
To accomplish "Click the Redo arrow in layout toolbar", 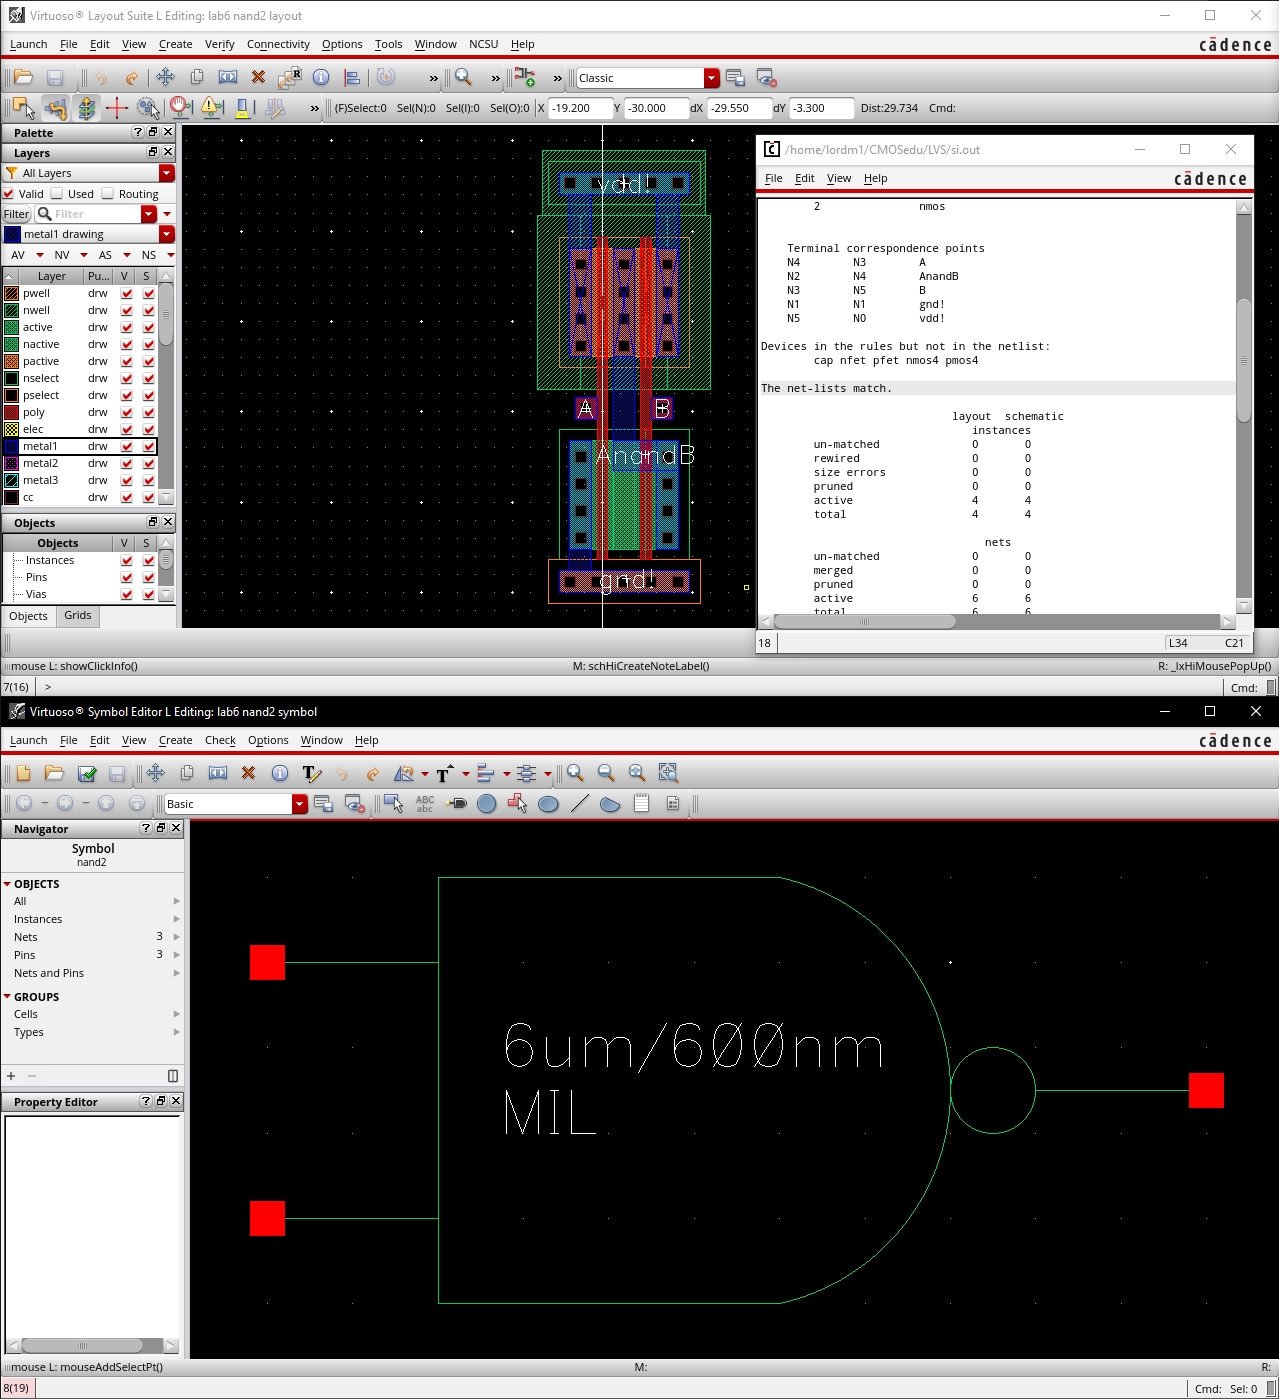I will click(x=132, y=78).
